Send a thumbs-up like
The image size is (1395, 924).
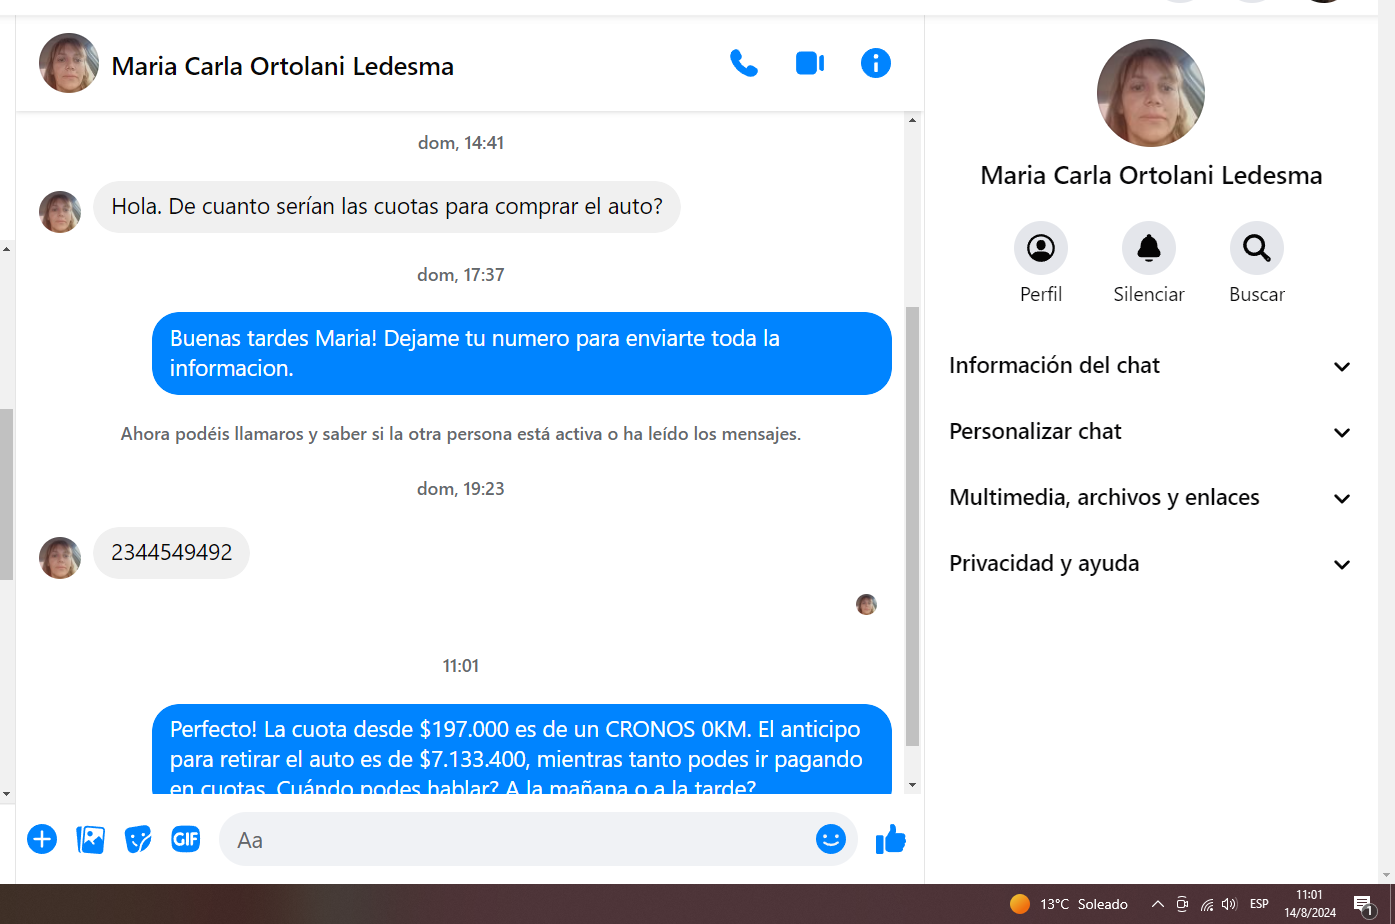[x=890, y=840]
